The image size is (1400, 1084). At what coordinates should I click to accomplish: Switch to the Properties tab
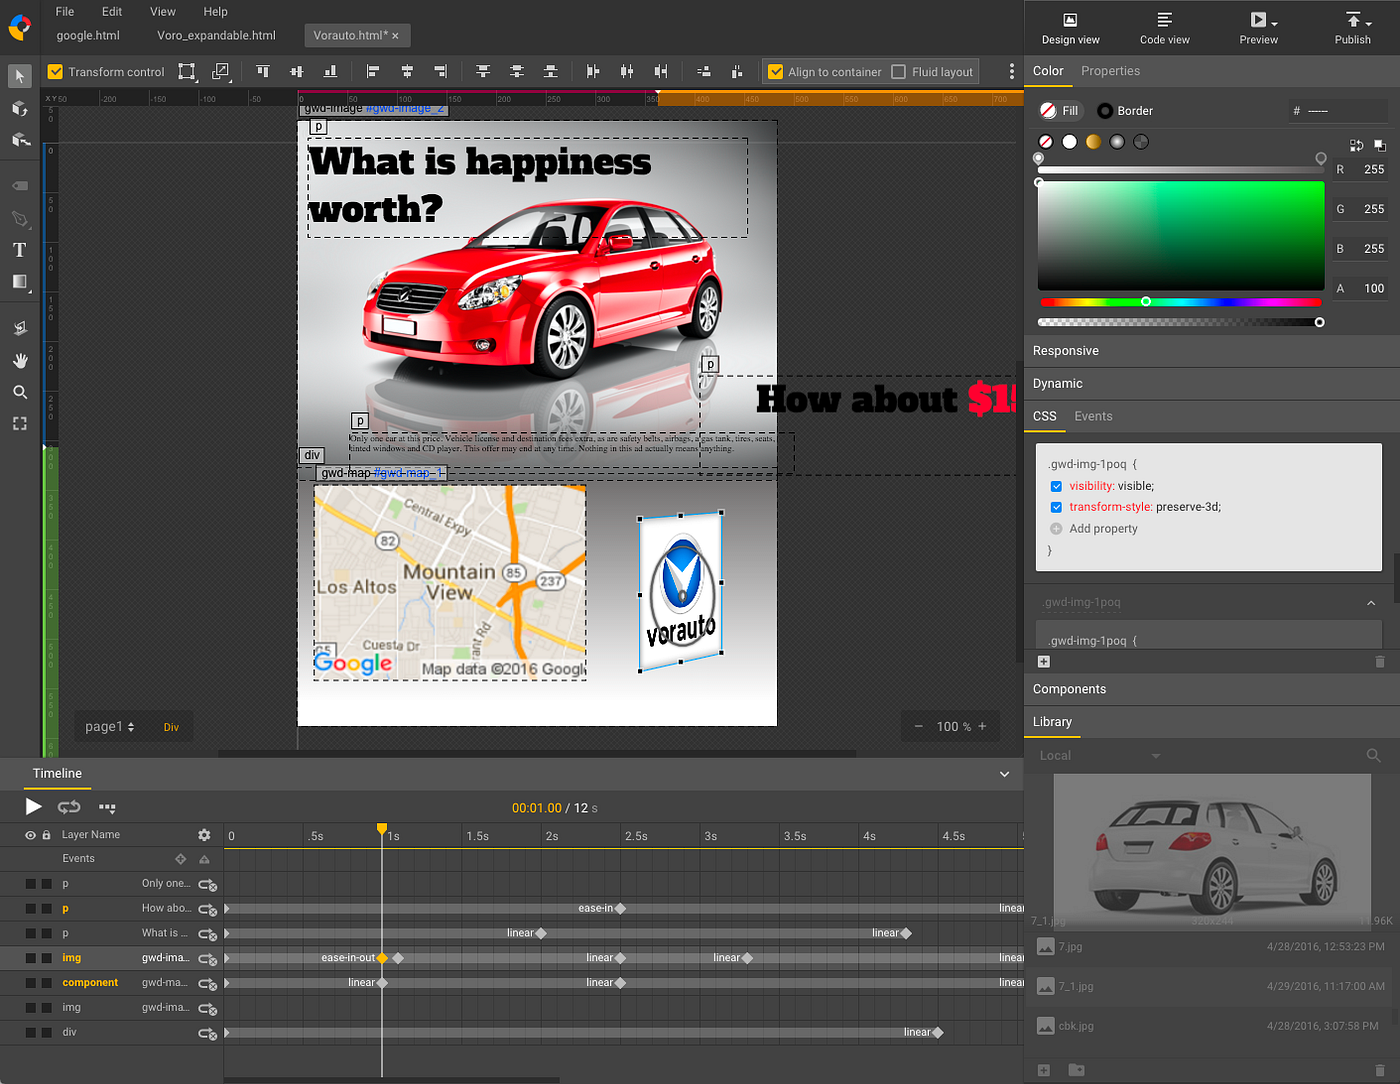click(x=1110, y=71)
